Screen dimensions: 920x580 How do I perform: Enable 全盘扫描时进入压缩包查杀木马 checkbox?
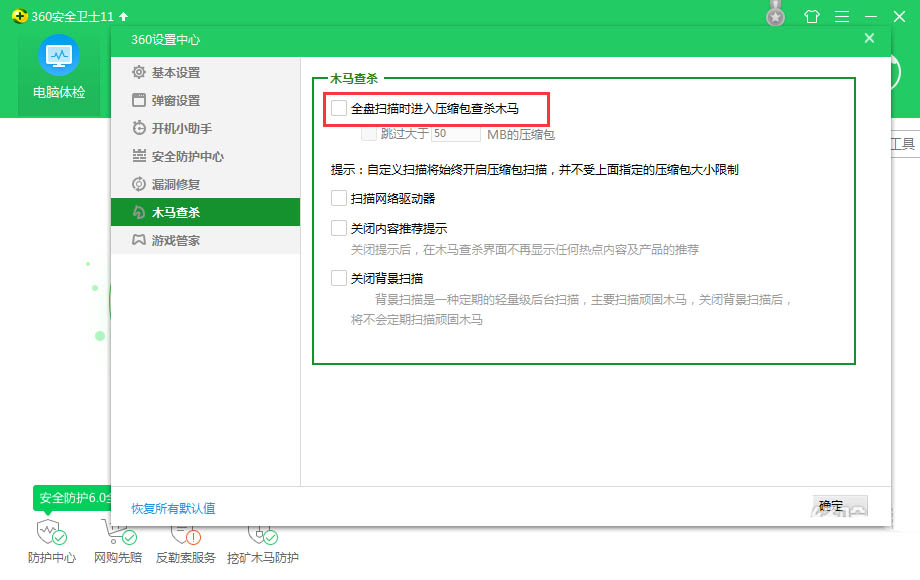pos(340,107)
